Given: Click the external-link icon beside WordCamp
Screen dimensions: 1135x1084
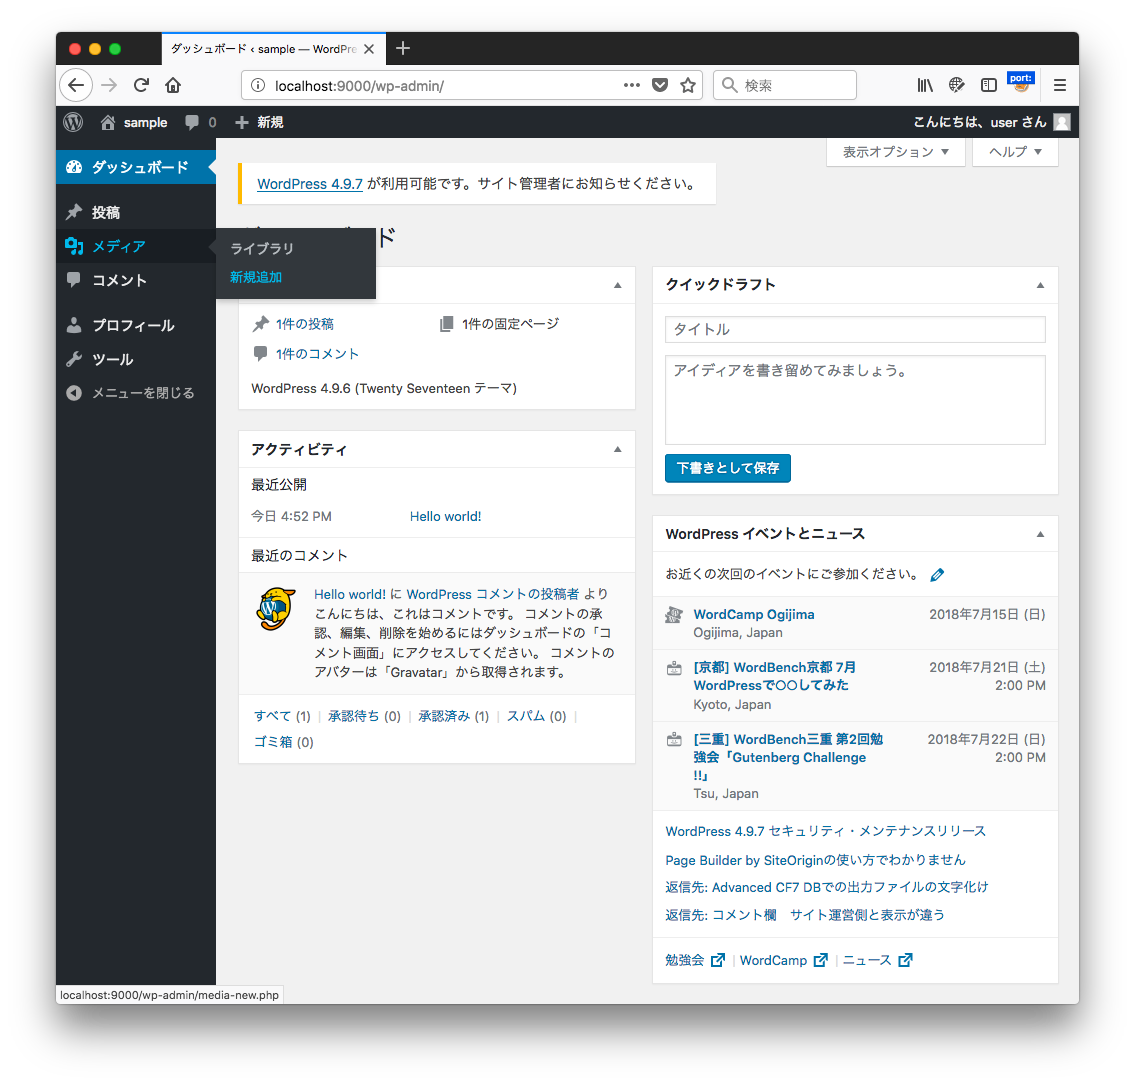Looking at the screenshot, I should [820, 960].
